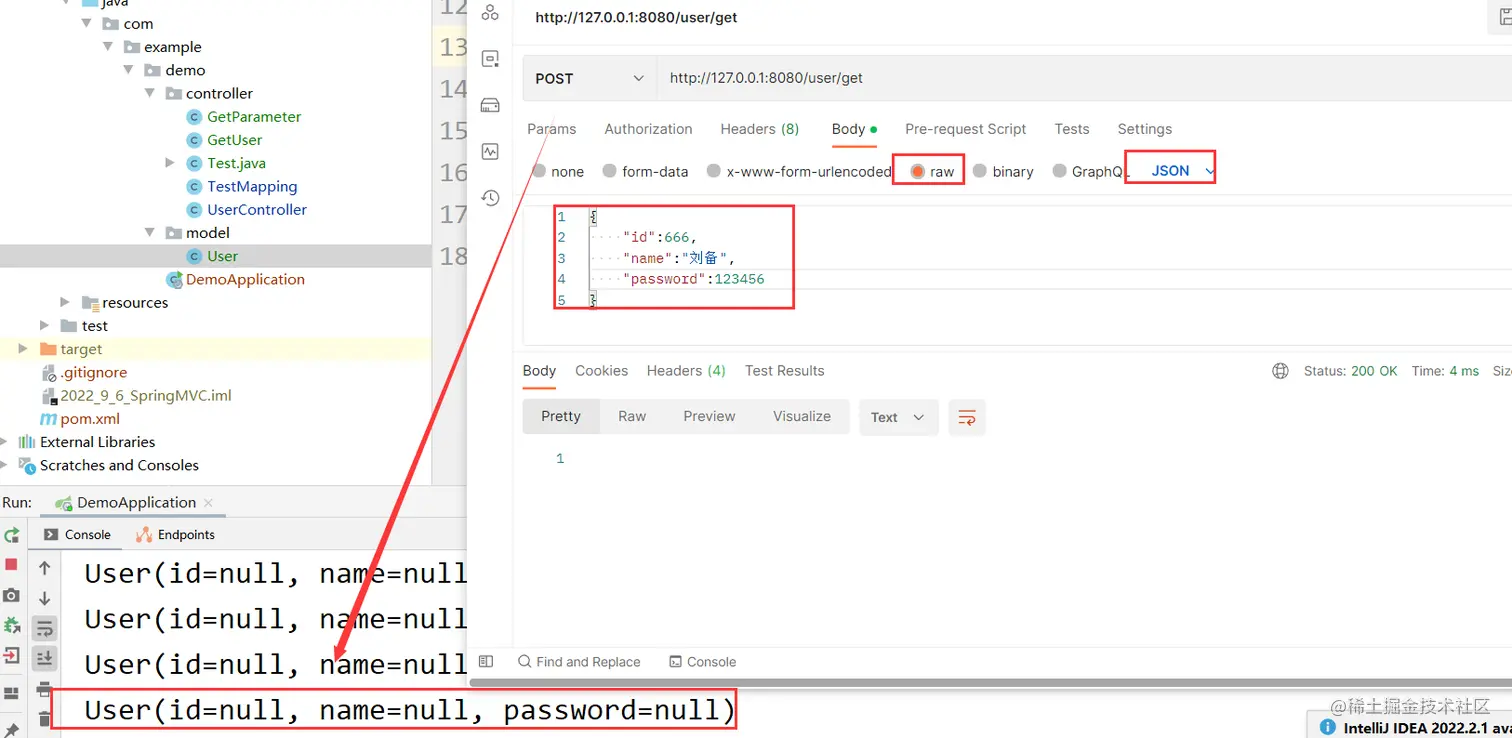The image size is (1512, 738).
Task: Expand the Test.java node
Action: click(170, 163)
